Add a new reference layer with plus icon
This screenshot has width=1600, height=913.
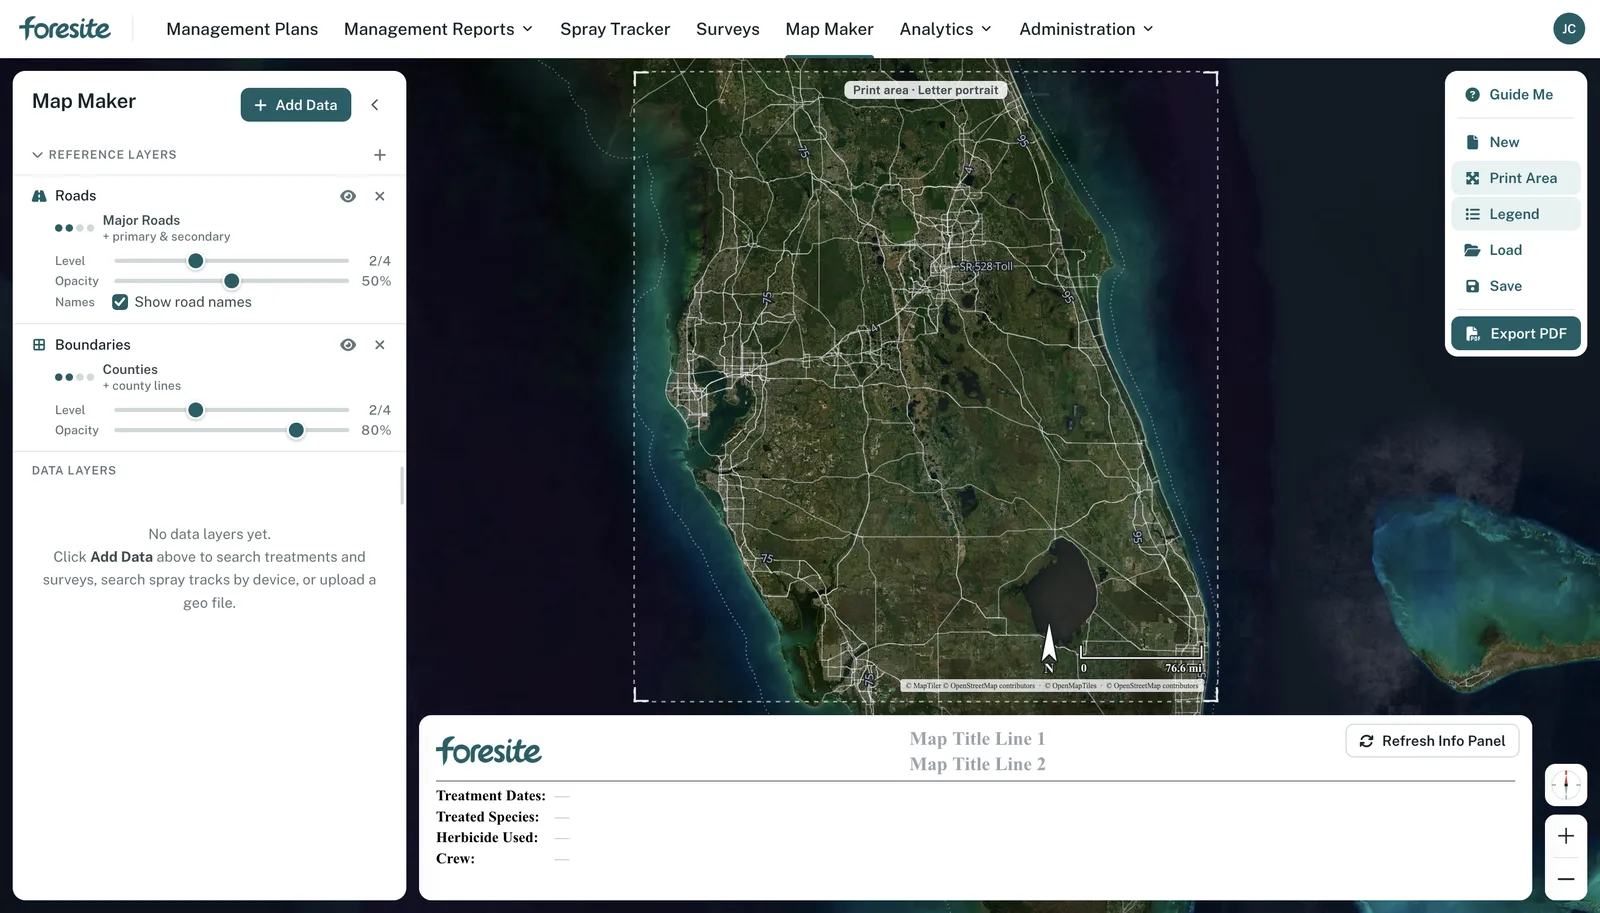tap(380, 155)
